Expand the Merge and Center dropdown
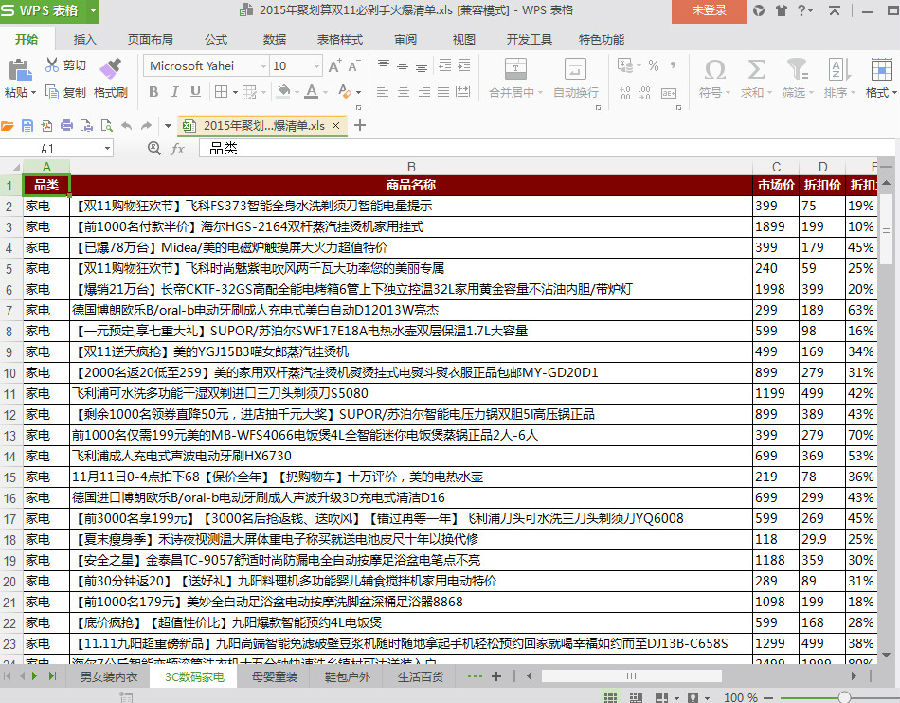The image size is (900, 703). point(540,92)
